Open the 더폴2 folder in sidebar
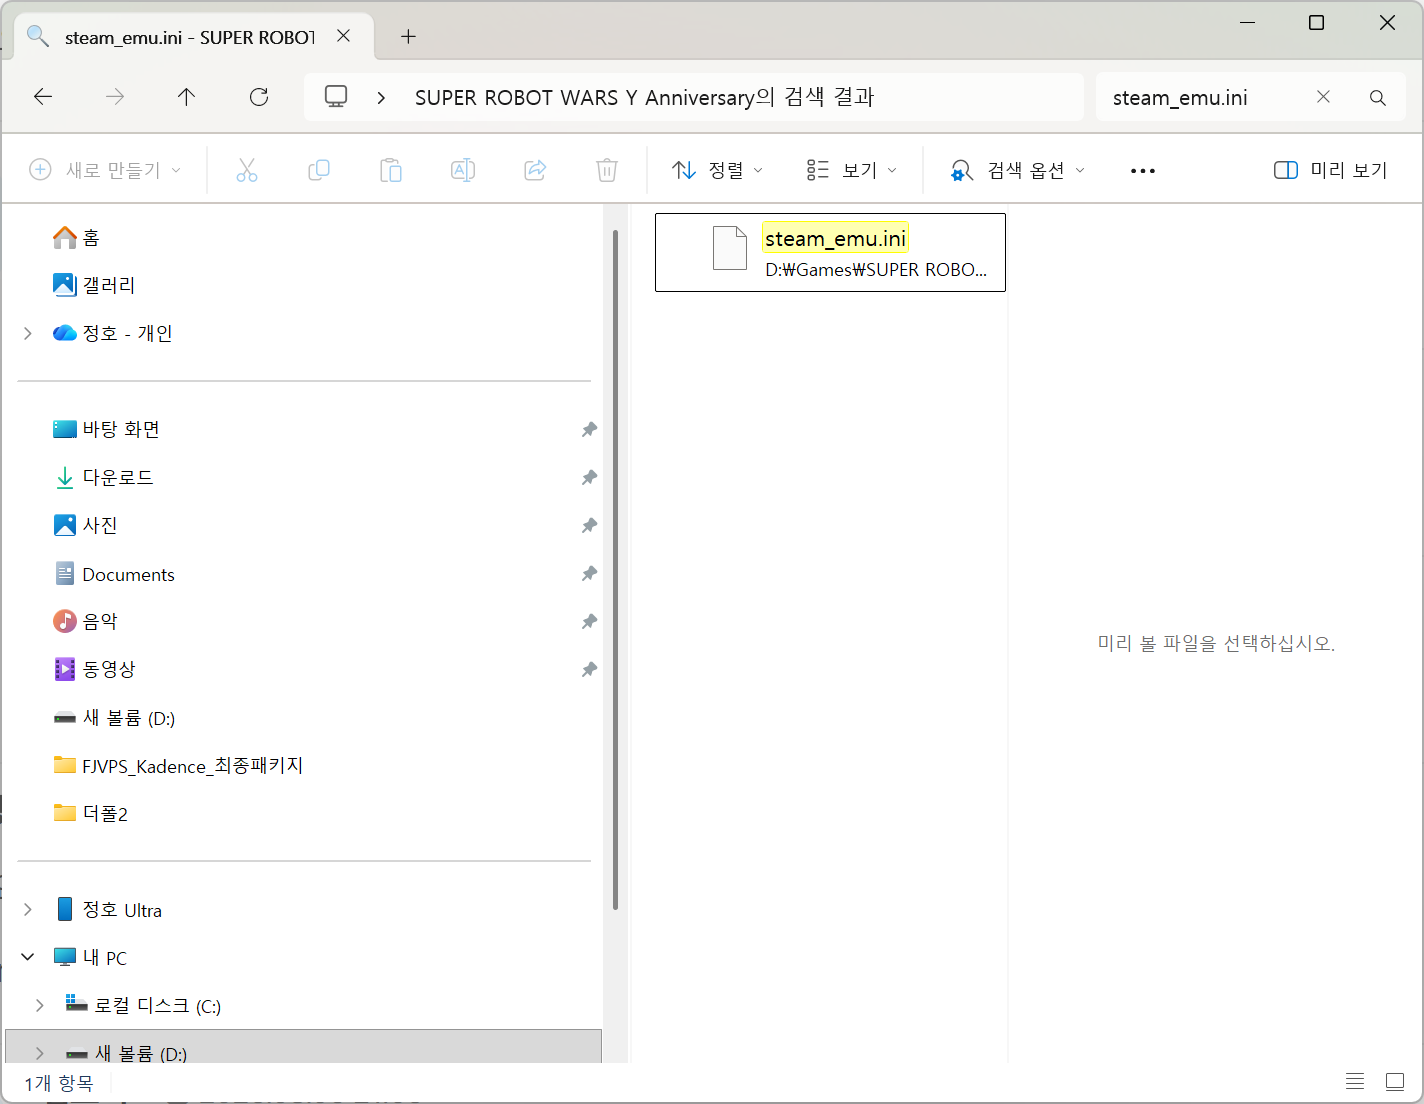 tap(90, 813)
